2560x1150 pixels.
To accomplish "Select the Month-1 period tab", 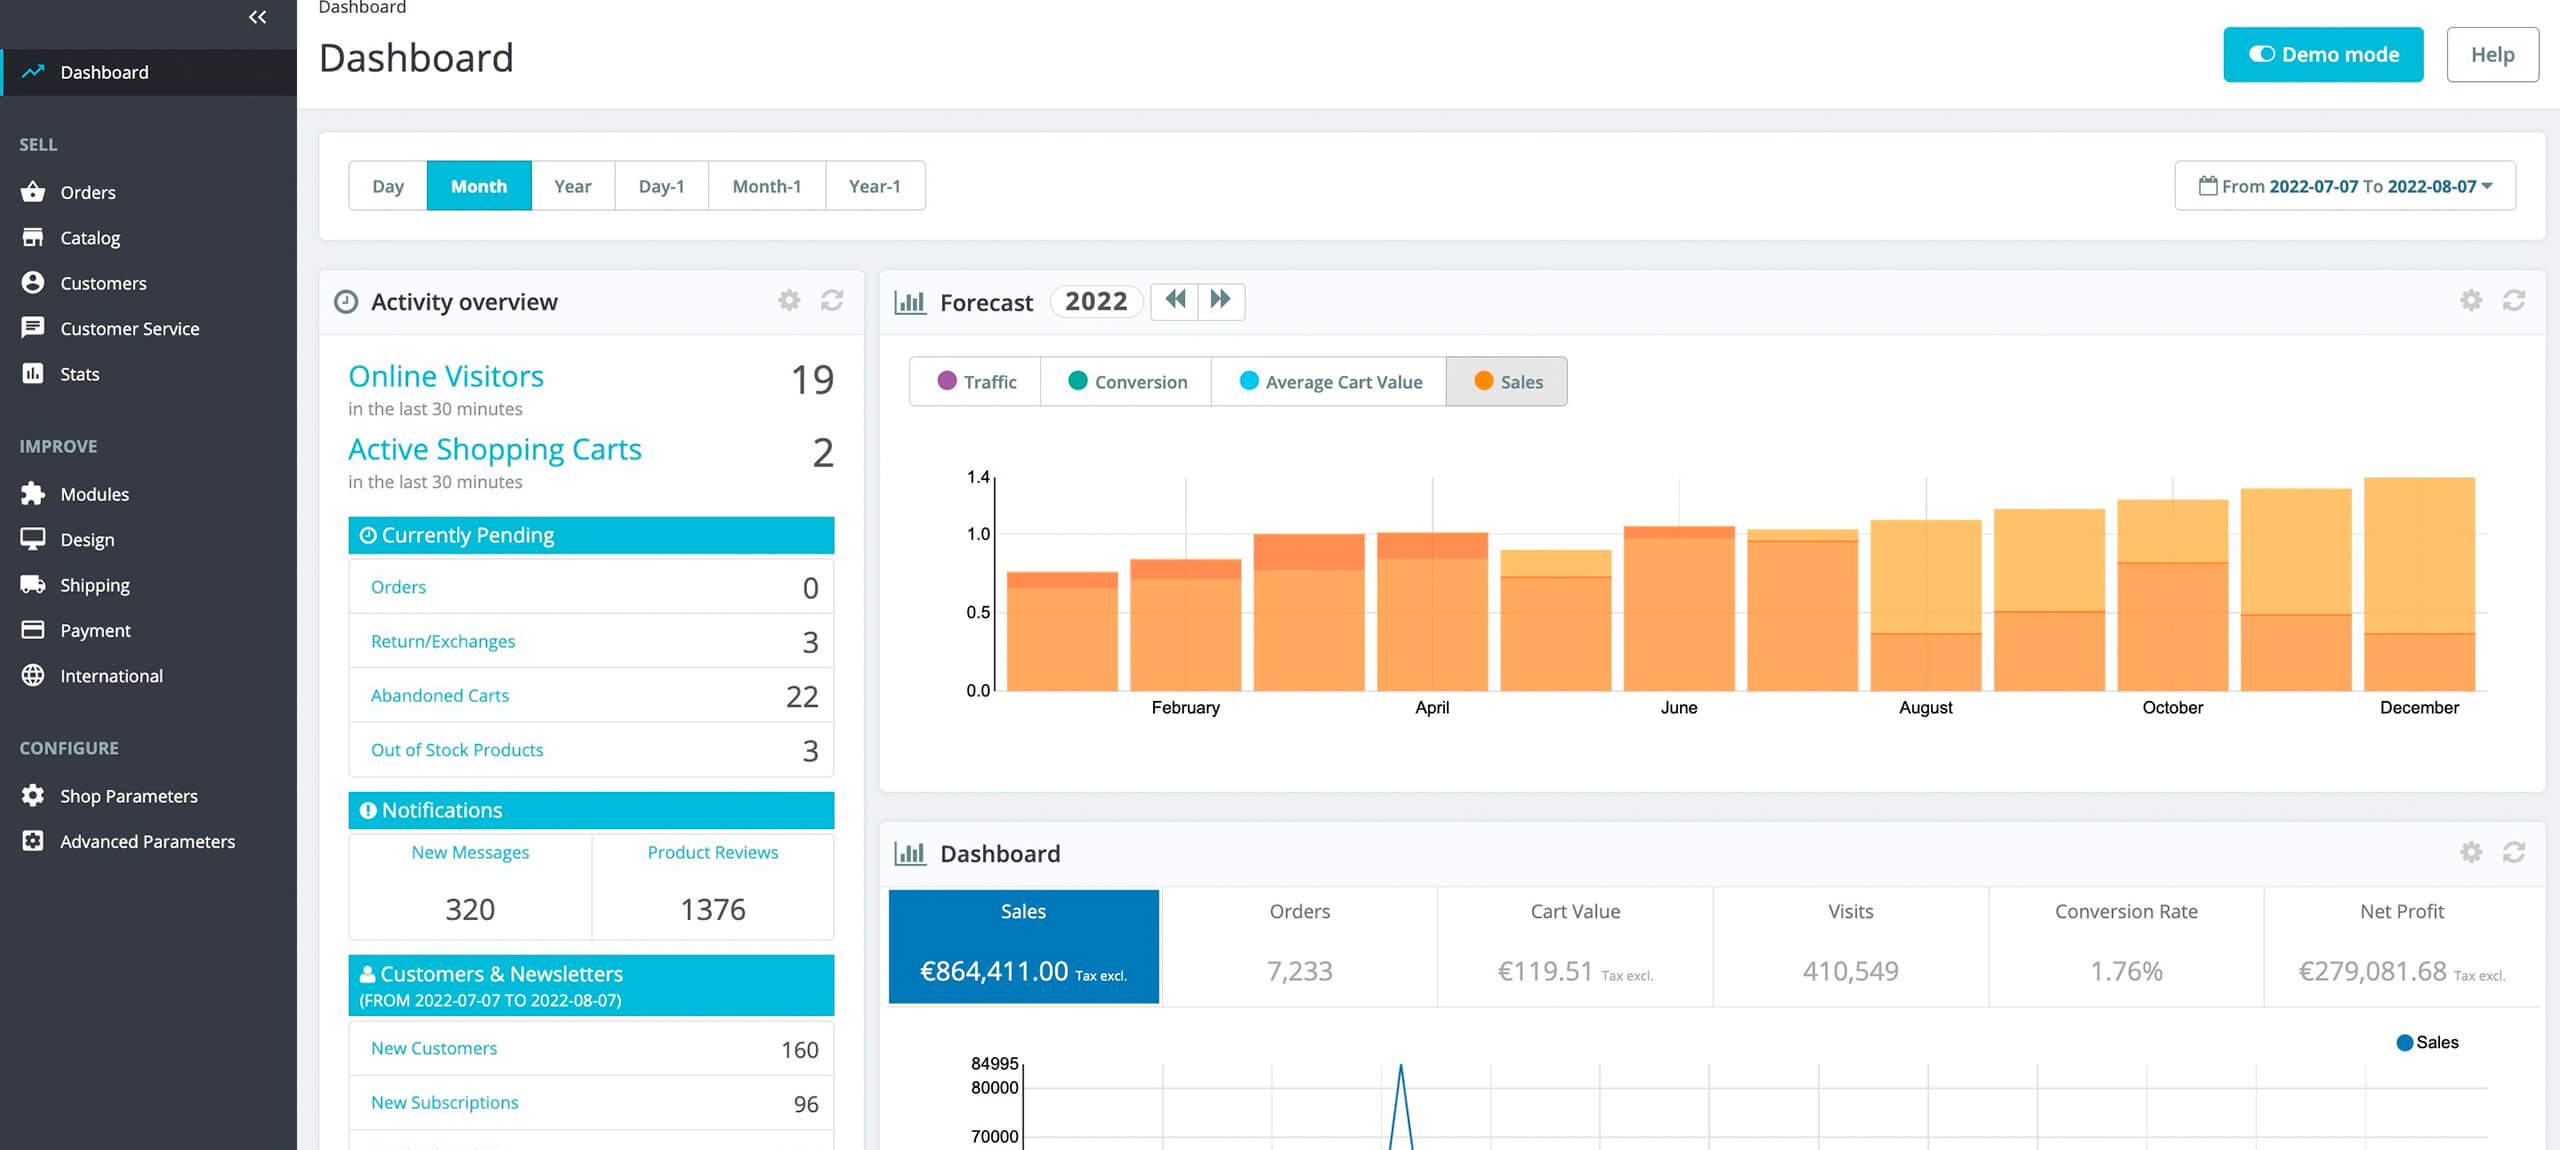I will (767, 186).
